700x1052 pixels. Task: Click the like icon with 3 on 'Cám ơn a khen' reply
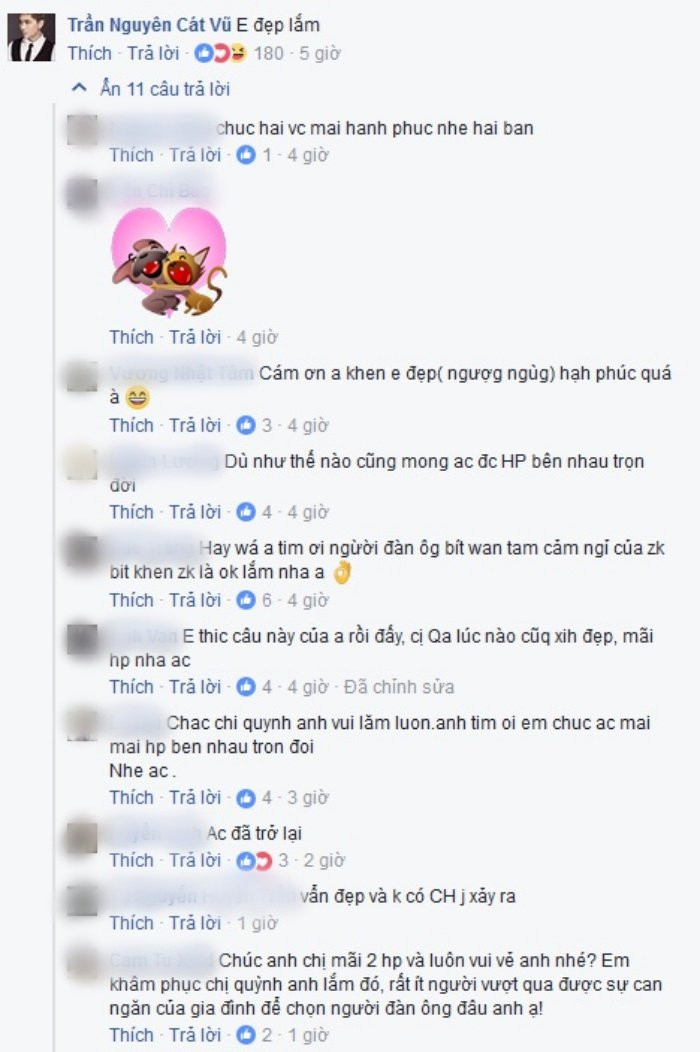(x=246, y=425)
